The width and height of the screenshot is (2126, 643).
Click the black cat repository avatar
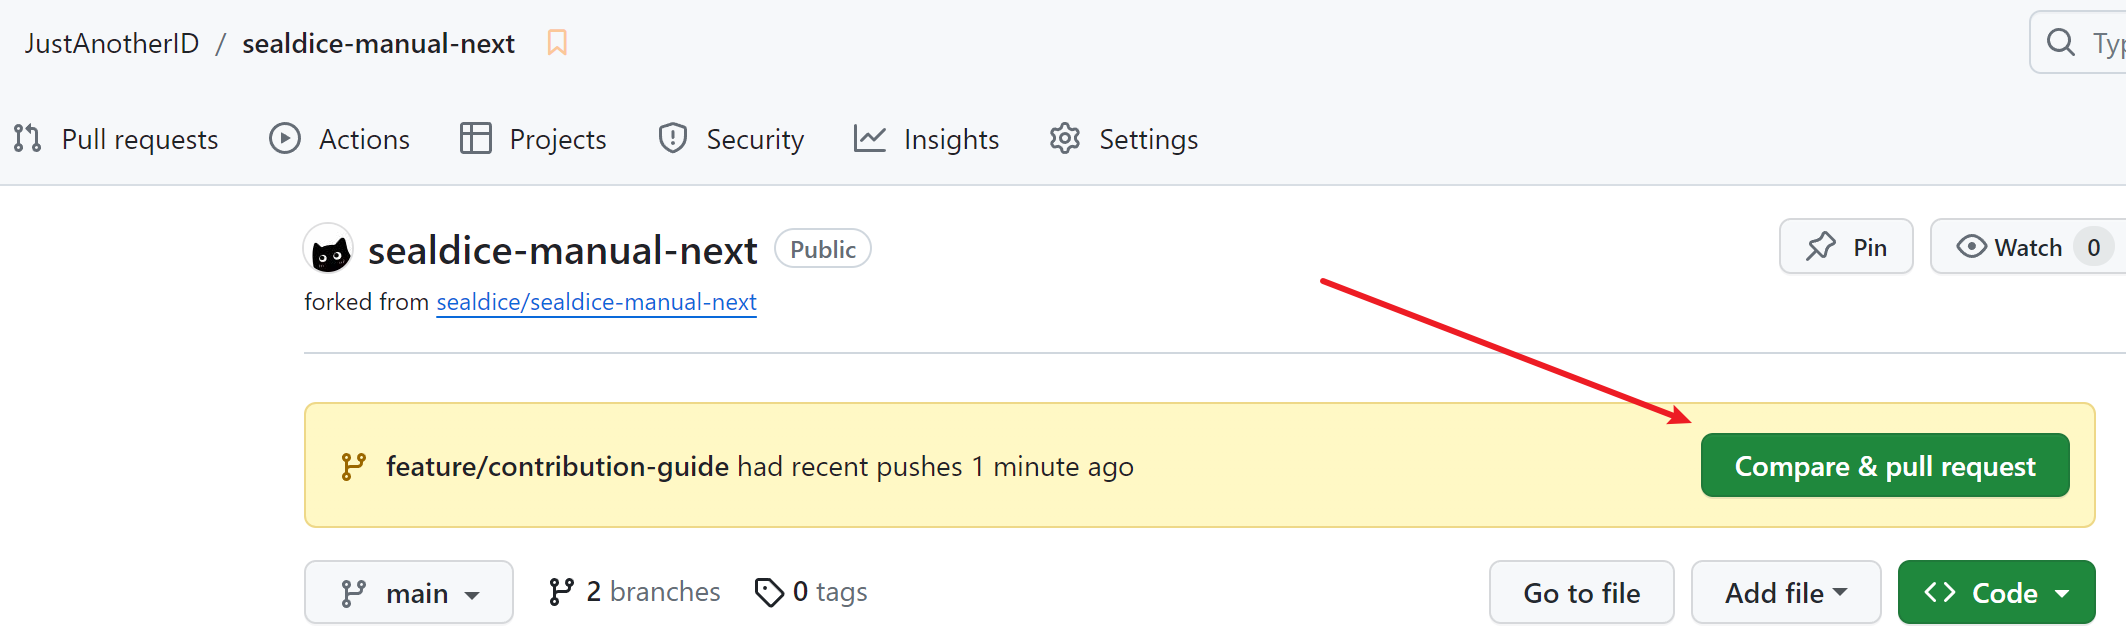[x=329, y=250]
